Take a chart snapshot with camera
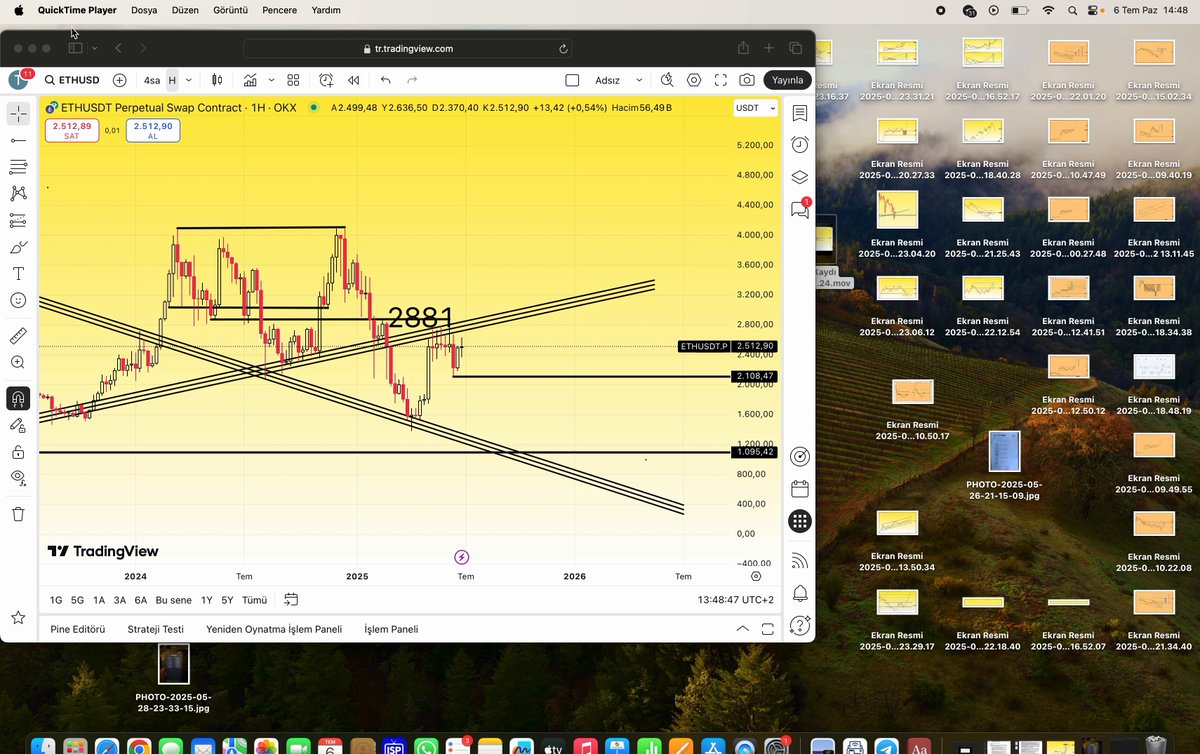 [x=747, y=80]
